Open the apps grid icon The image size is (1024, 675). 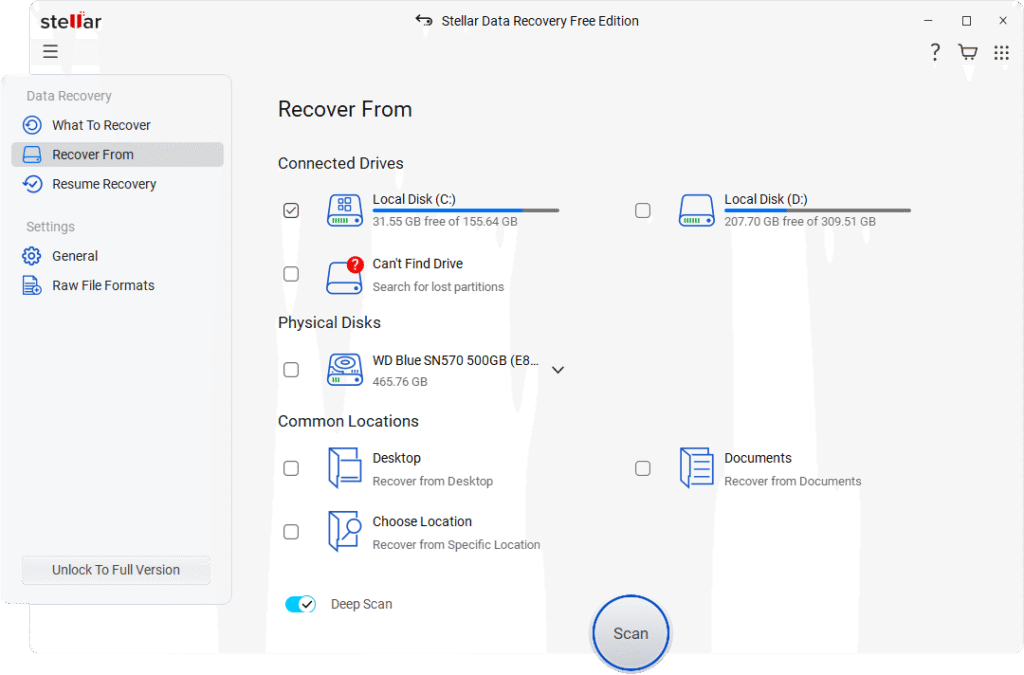tap(1001, 52)
